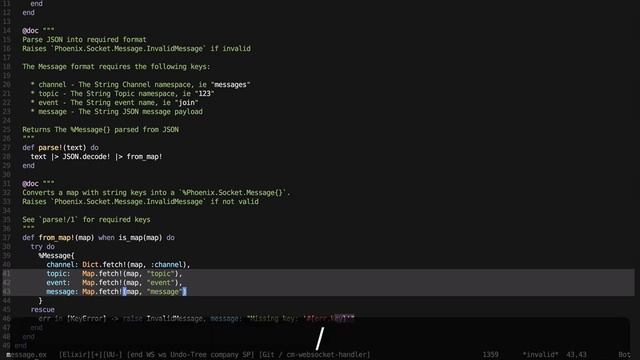
Task: Click 'Raises ... if invalid' doc line on line 16
Action: [x=136, y=49]
